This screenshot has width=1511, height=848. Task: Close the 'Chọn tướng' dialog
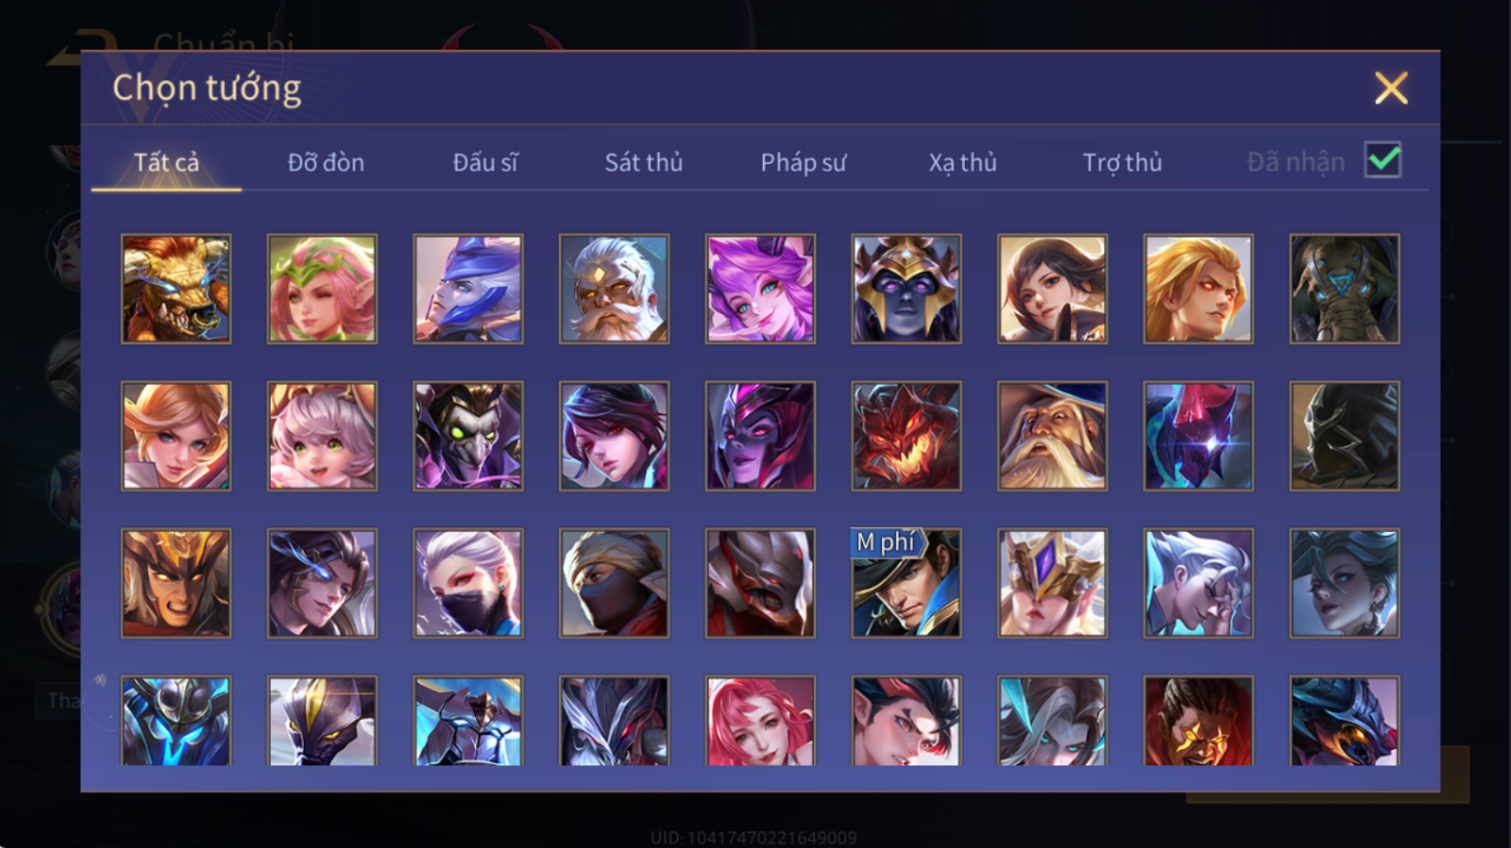coord(1391,88)
